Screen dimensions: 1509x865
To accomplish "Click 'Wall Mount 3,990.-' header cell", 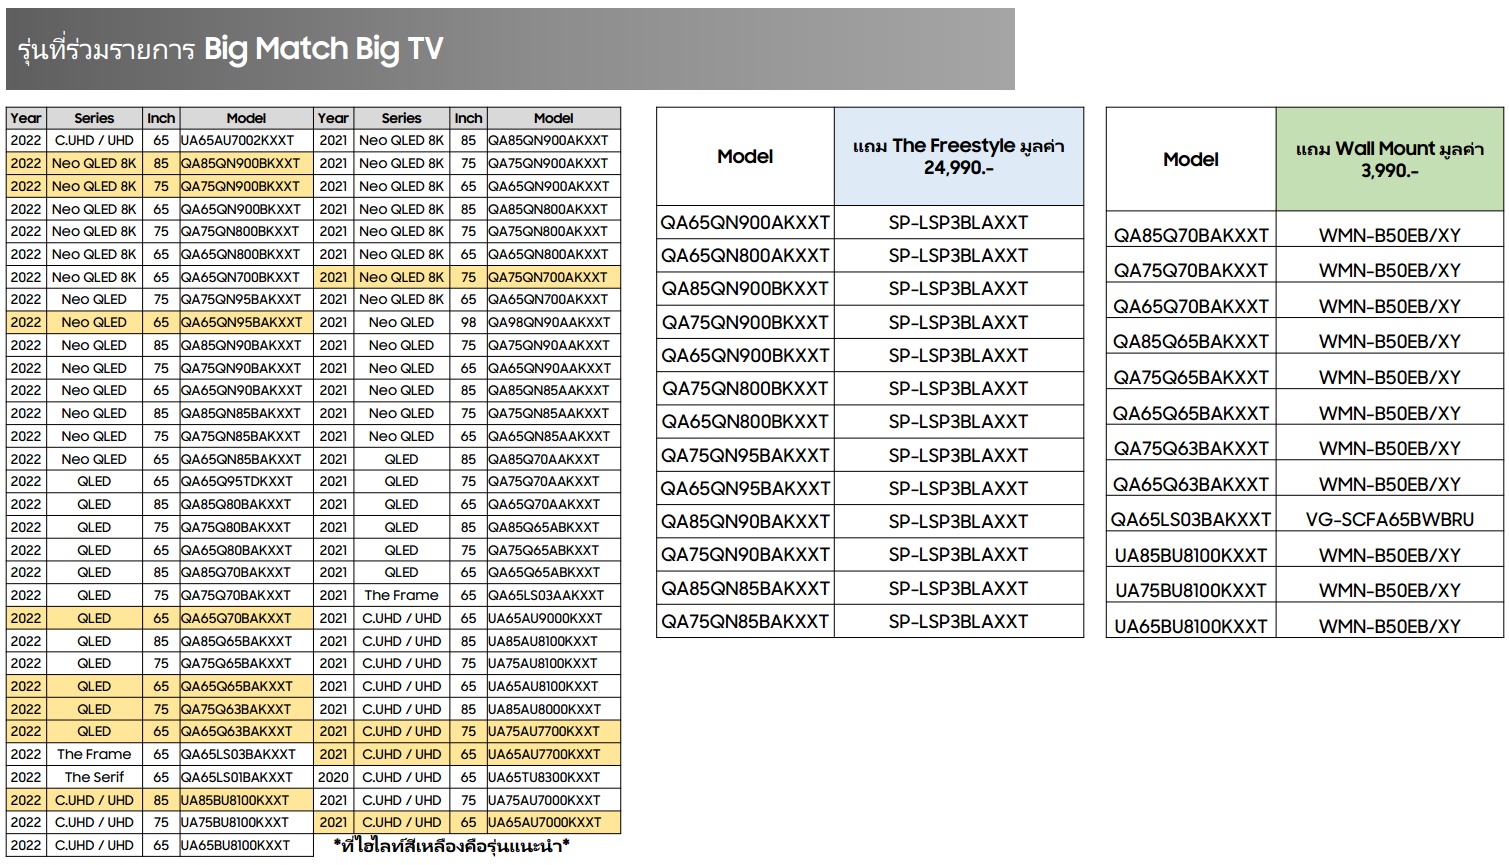I will (x=1390, y=159).
